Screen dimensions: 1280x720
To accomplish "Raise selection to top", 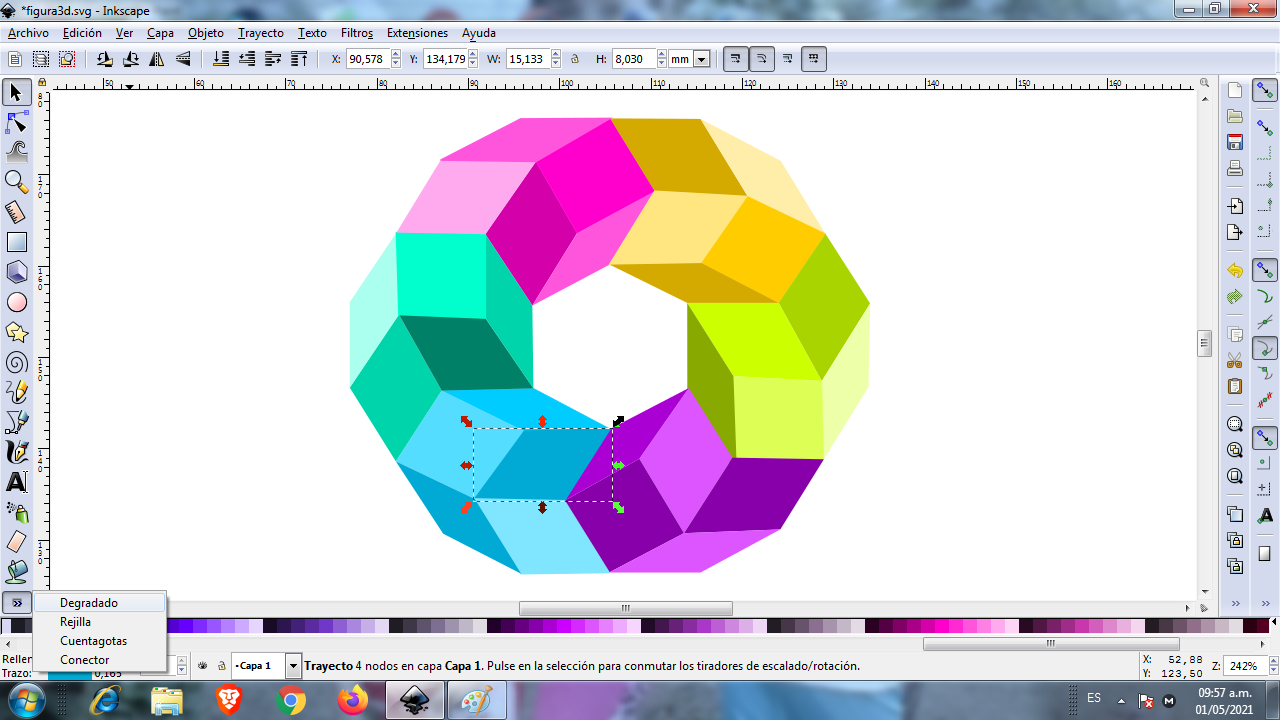I will click(298, 59).
